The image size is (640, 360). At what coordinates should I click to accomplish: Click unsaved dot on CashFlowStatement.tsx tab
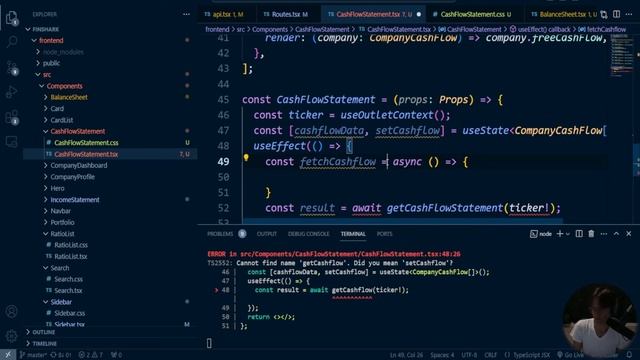pyautogui.click(x=419, y=14)
